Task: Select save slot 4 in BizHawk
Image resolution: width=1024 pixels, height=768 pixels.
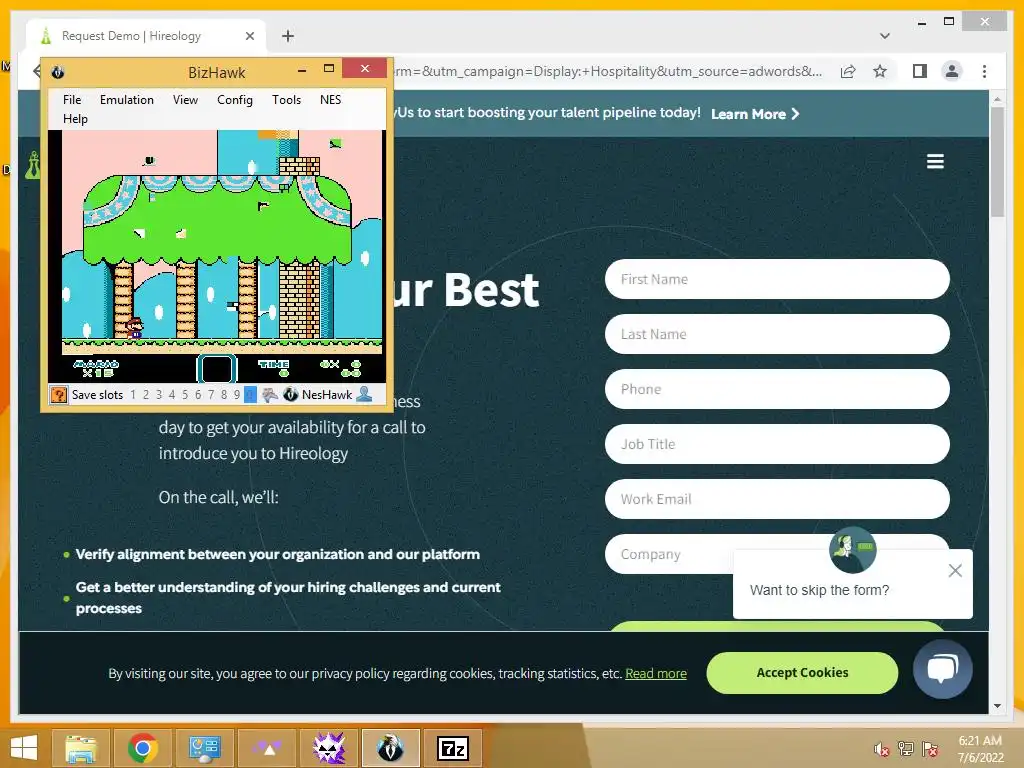Action: (172, 394)
